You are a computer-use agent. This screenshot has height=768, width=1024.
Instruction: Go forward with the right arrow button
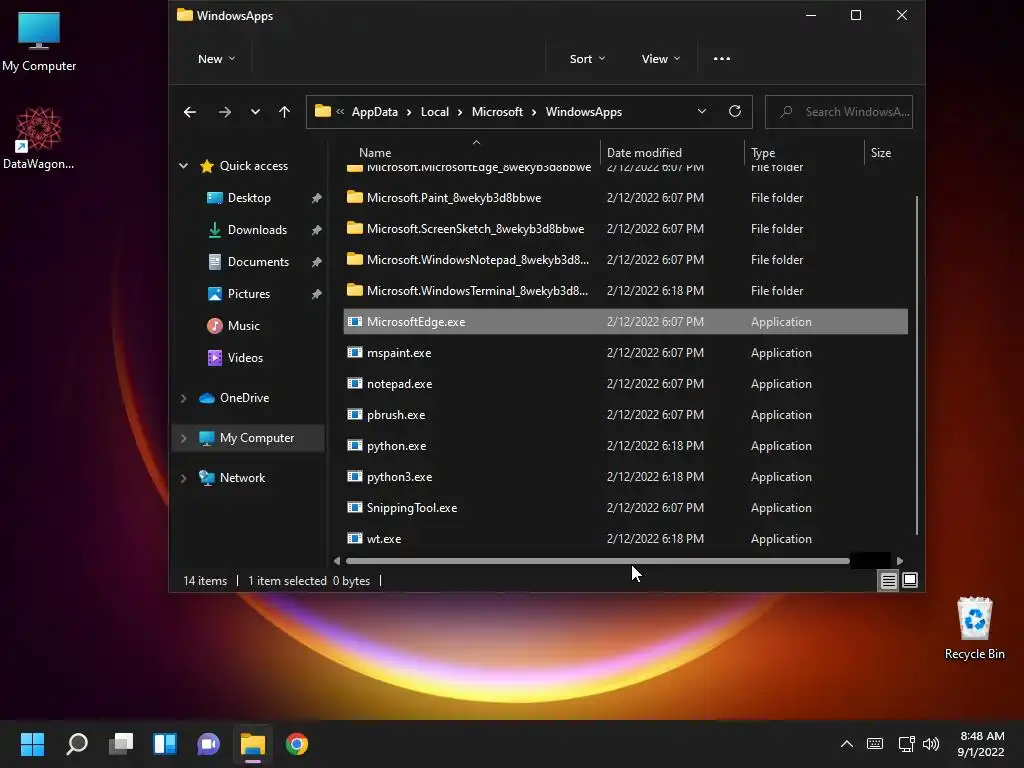click(x=225, y=112)
